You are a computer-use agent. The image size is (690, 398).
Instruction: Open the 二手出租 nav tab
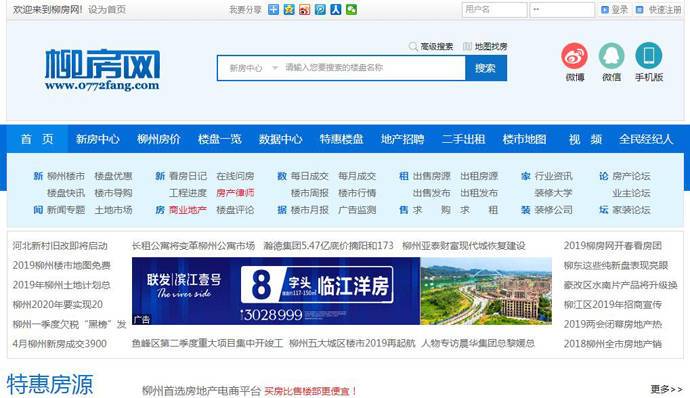point(463,139)
